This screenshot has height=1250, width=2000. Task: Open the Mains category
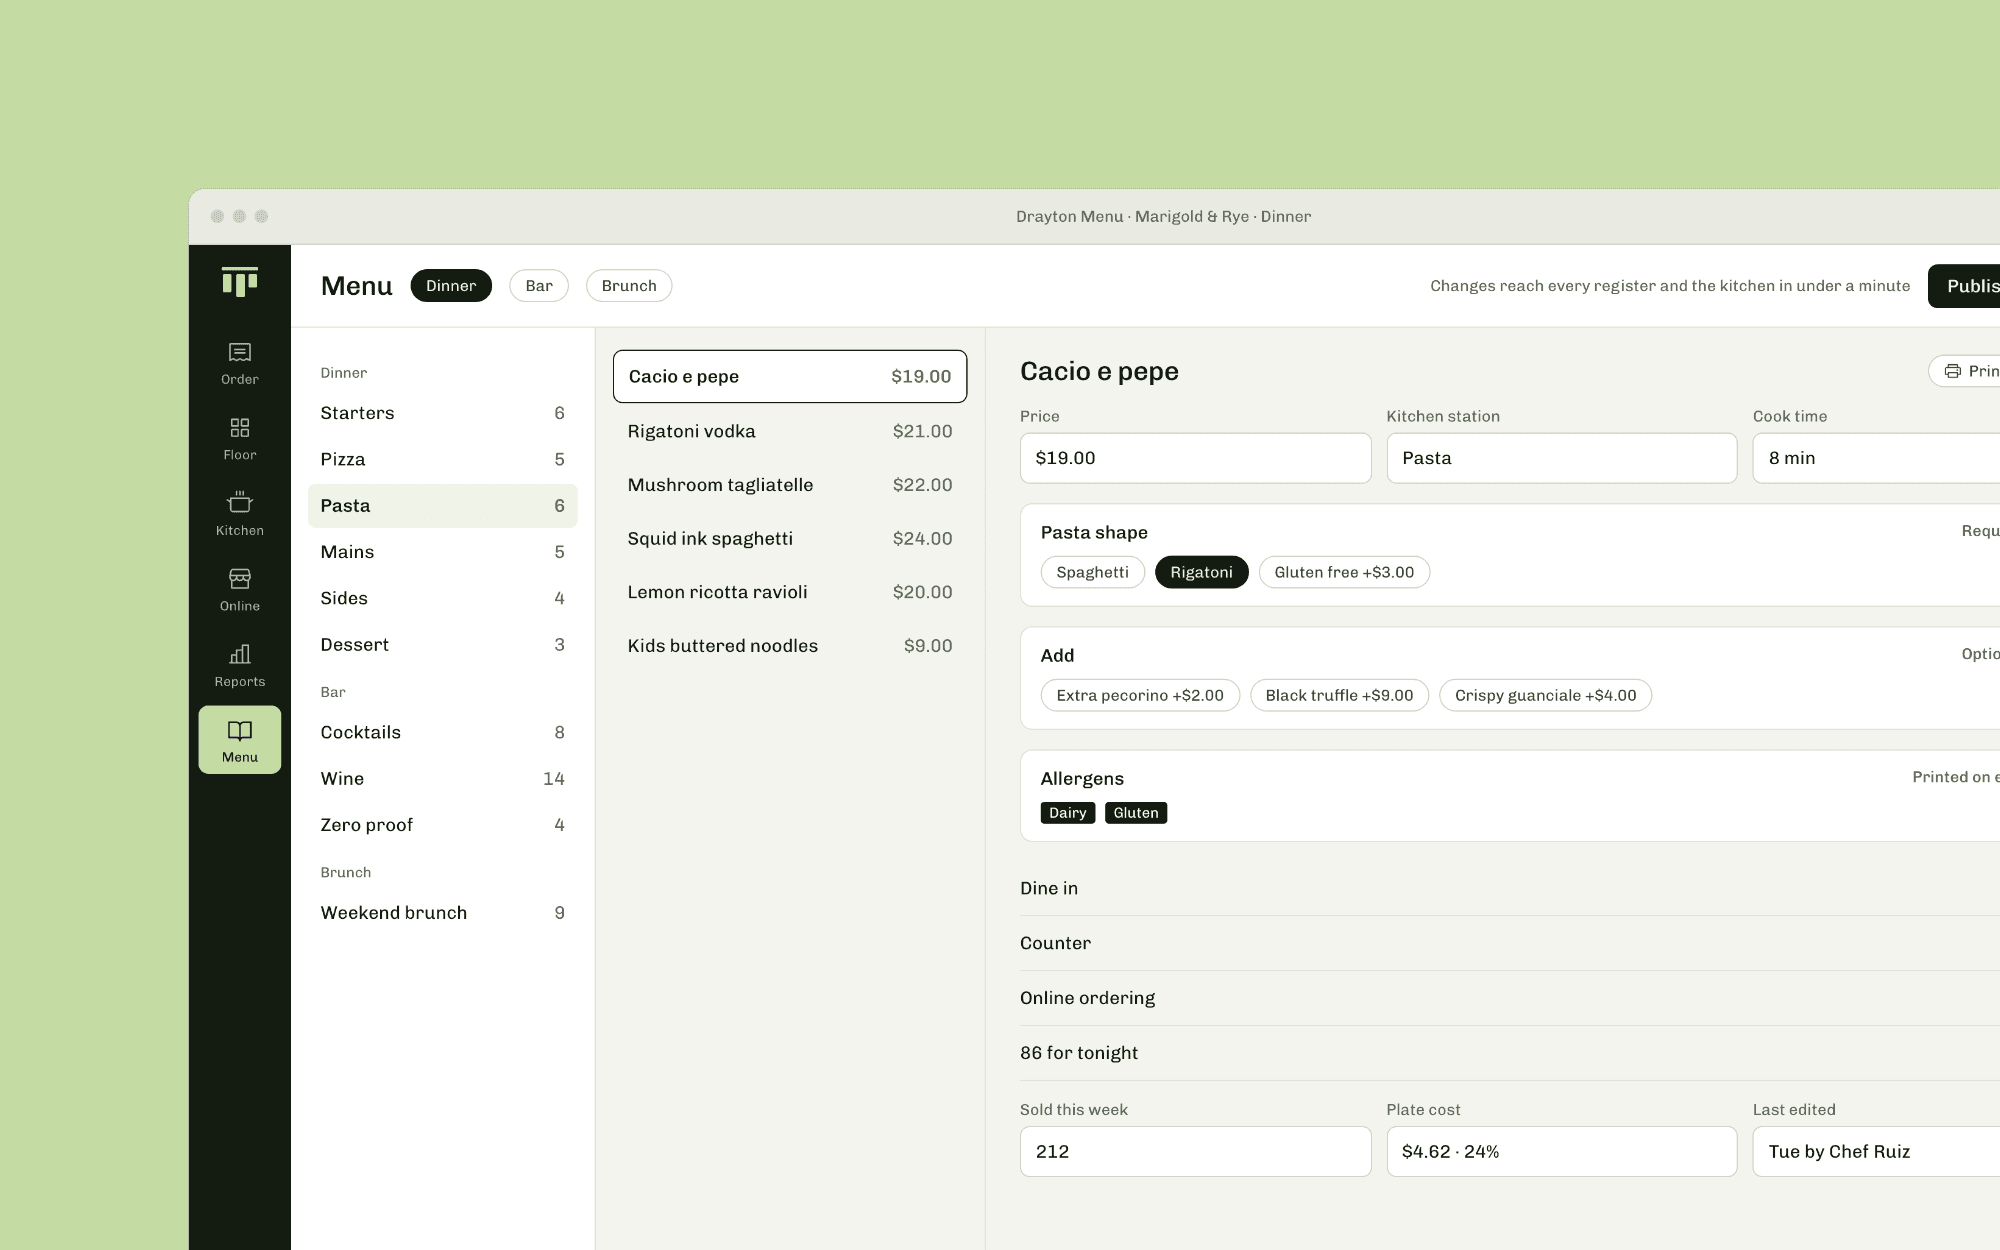(443, 552)
